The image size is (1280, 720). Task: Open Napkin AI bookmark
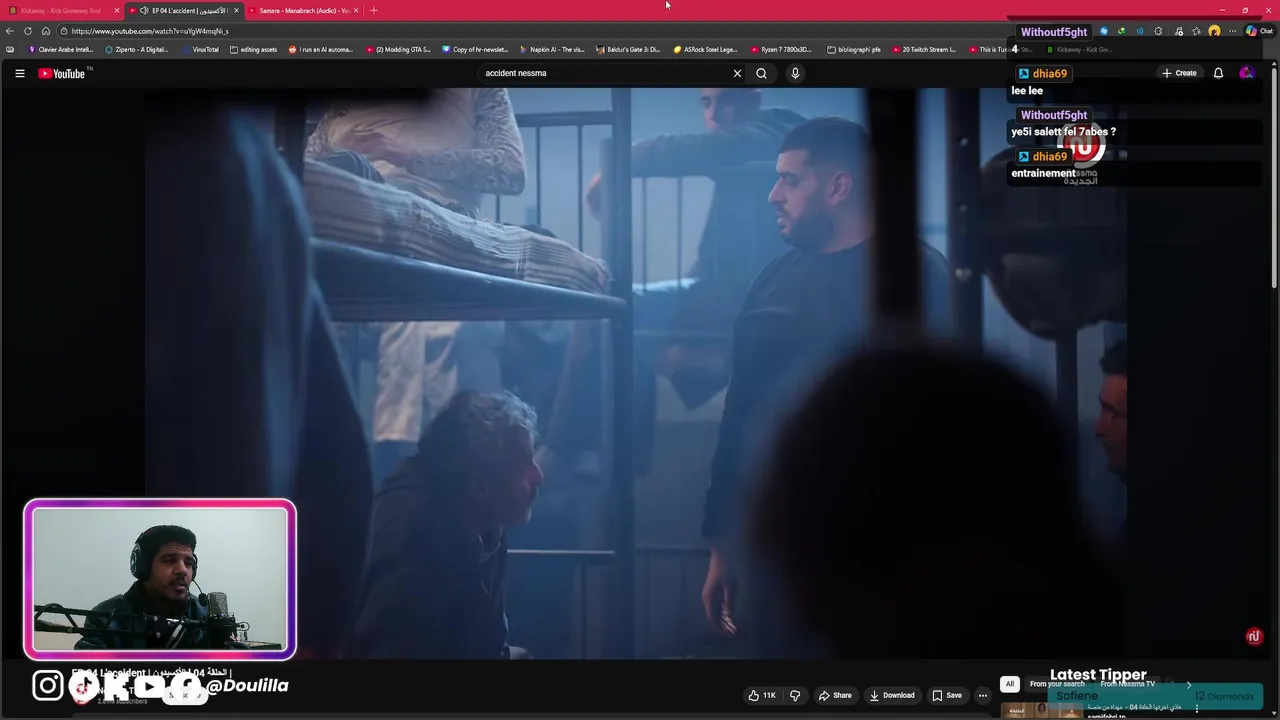pos(552,49)
